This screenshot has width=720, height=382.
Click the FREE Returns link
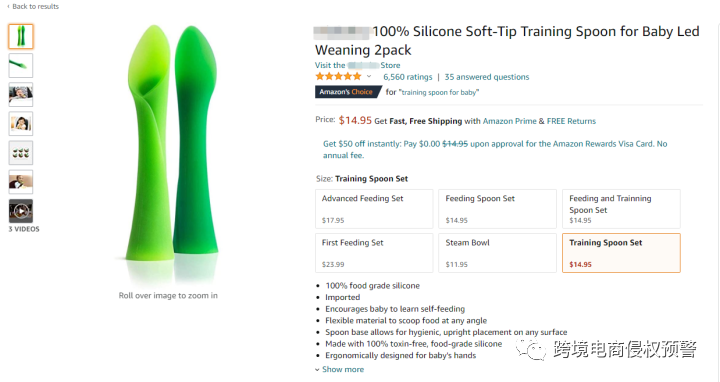pos(571,121)
